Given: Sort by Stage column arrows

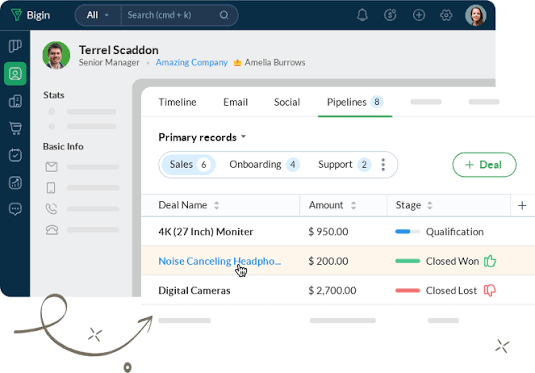Looking at the screenshot, I should 430,205.
